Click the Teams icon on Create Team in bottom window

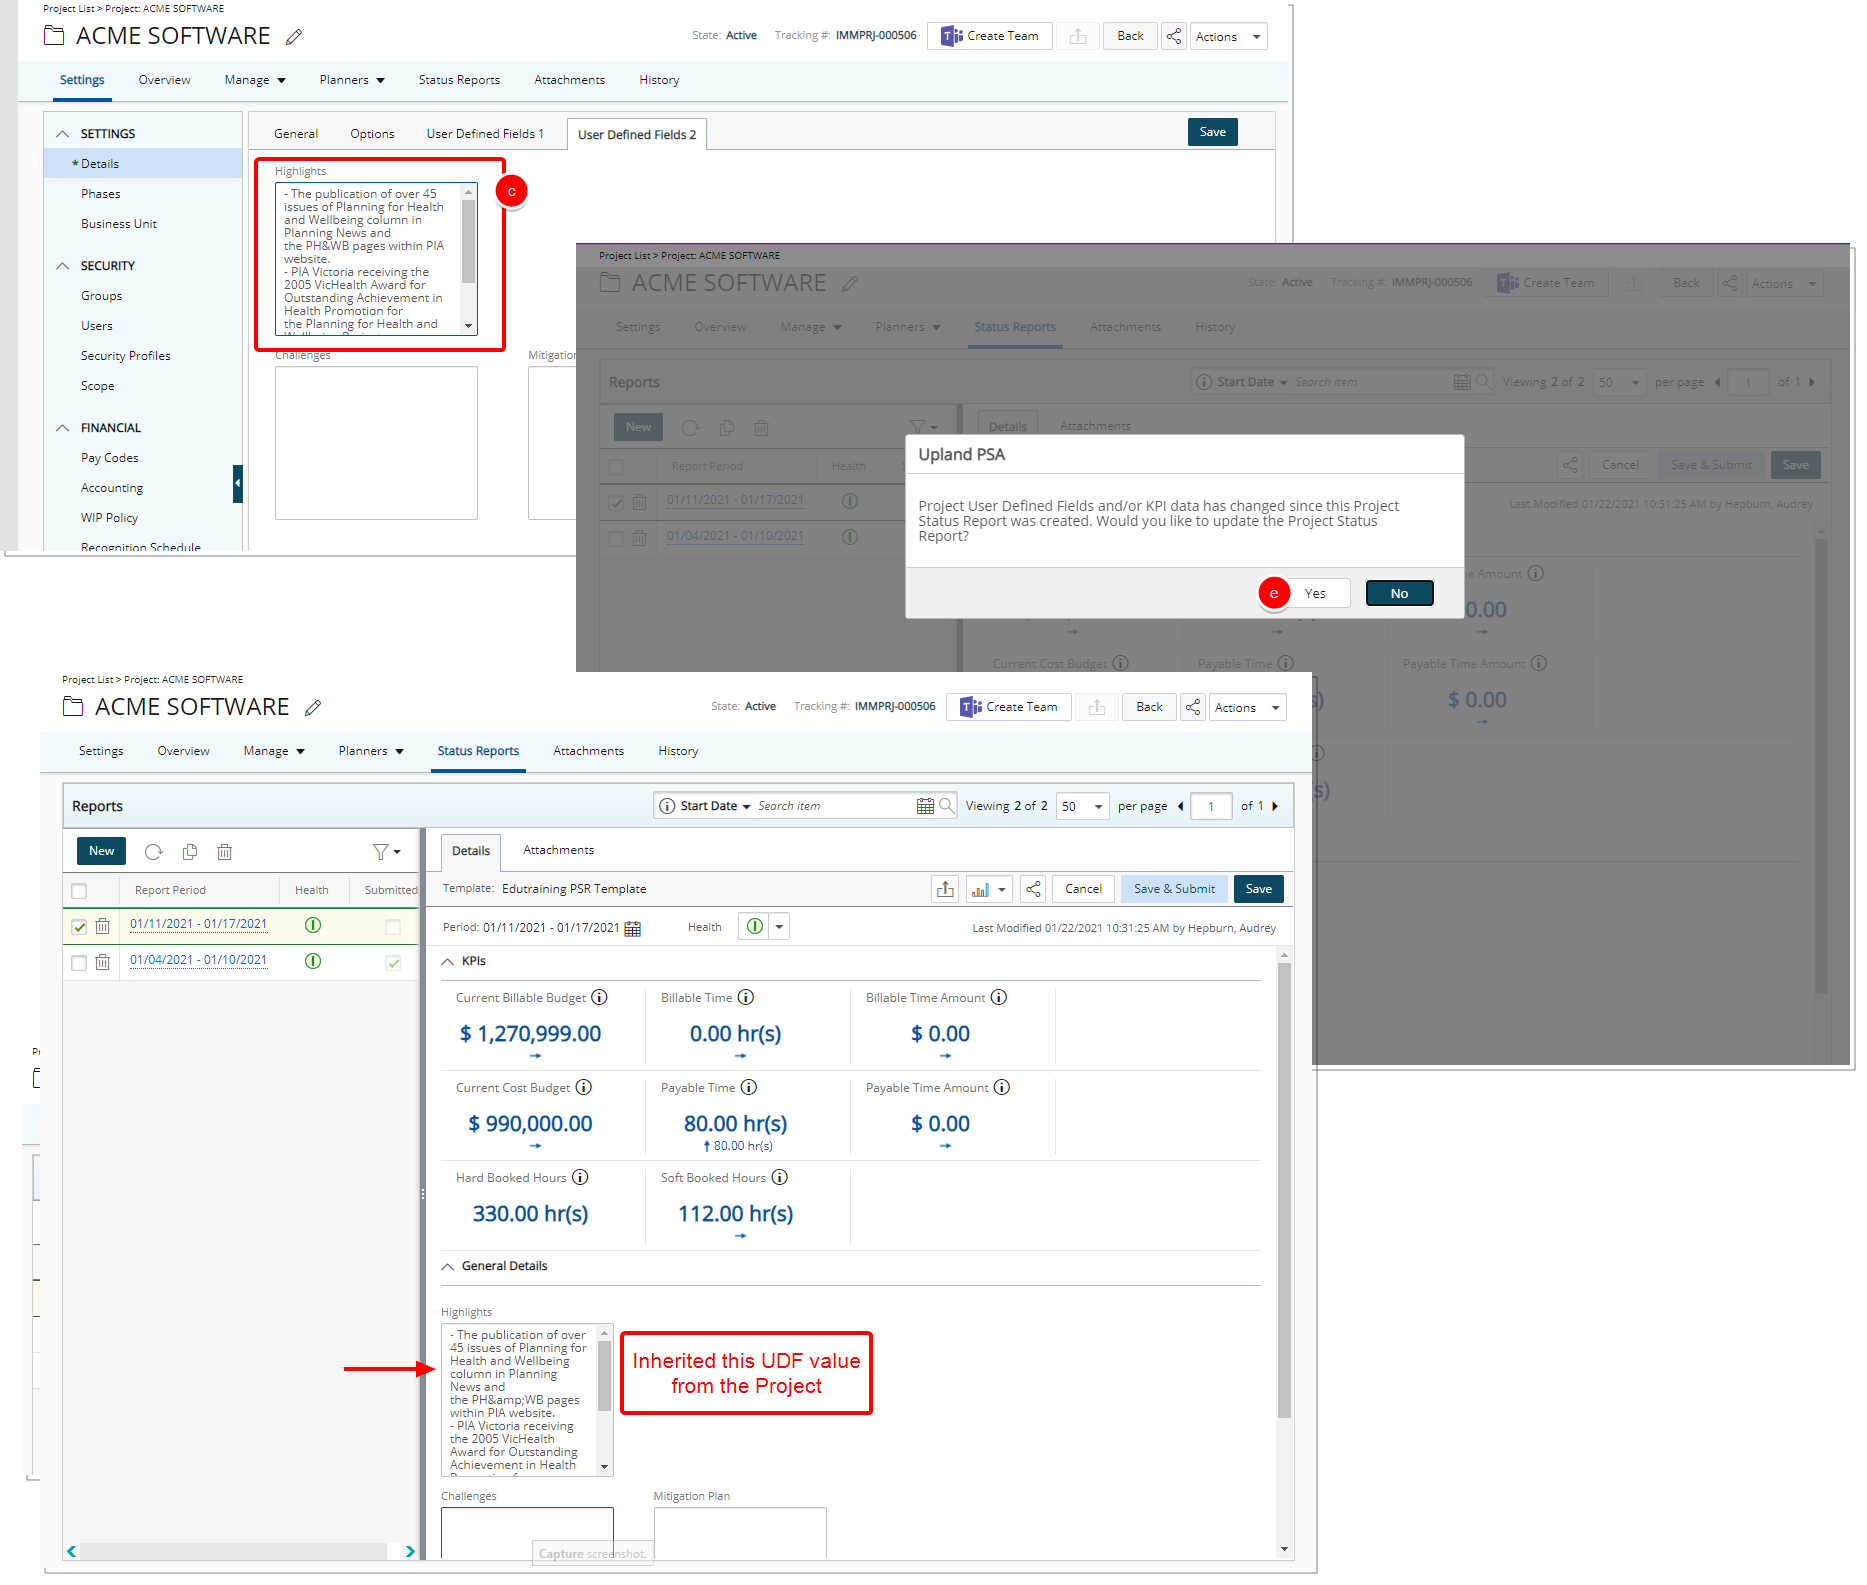(x=970, y=707)
